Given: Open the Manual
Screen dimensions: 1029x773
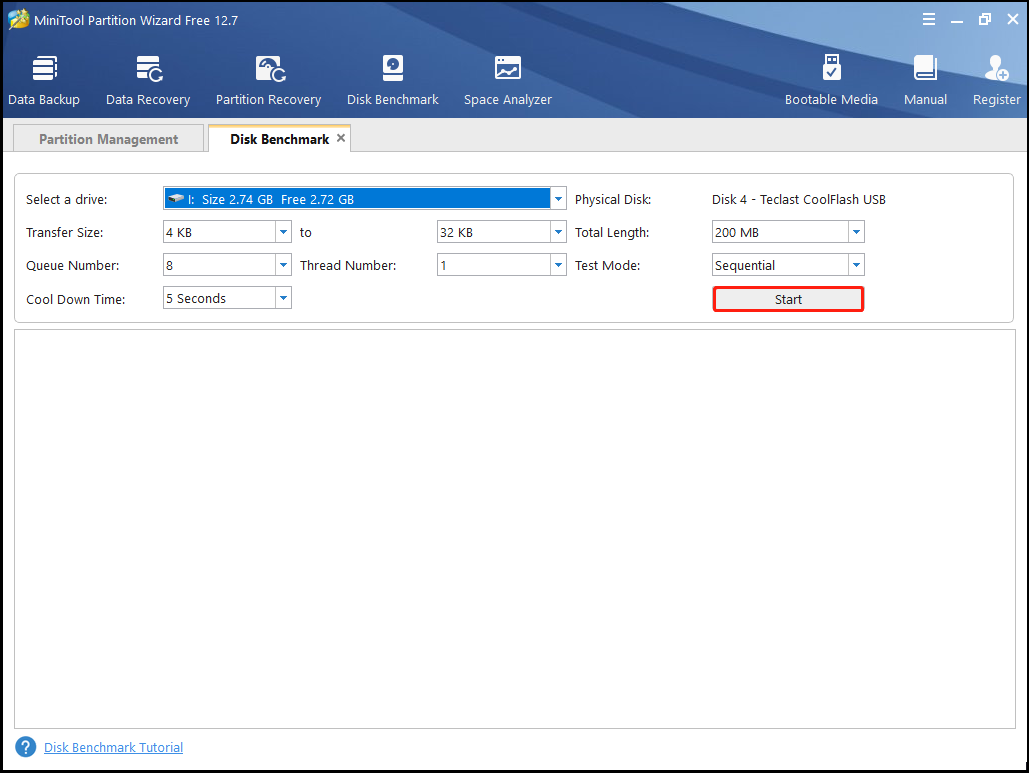Looking at the screenshot, I should click(925, 81).
